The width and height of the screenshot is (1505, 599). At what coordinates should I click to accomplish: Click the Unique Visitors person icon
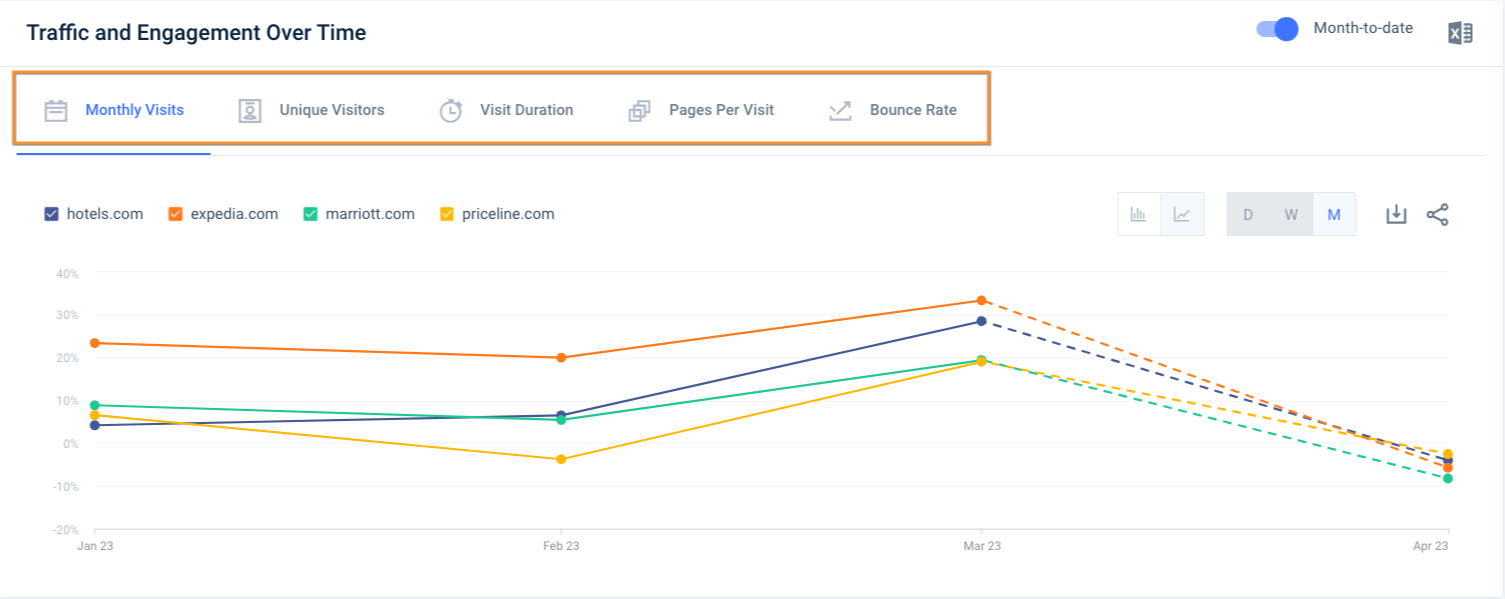pos(250,110)
